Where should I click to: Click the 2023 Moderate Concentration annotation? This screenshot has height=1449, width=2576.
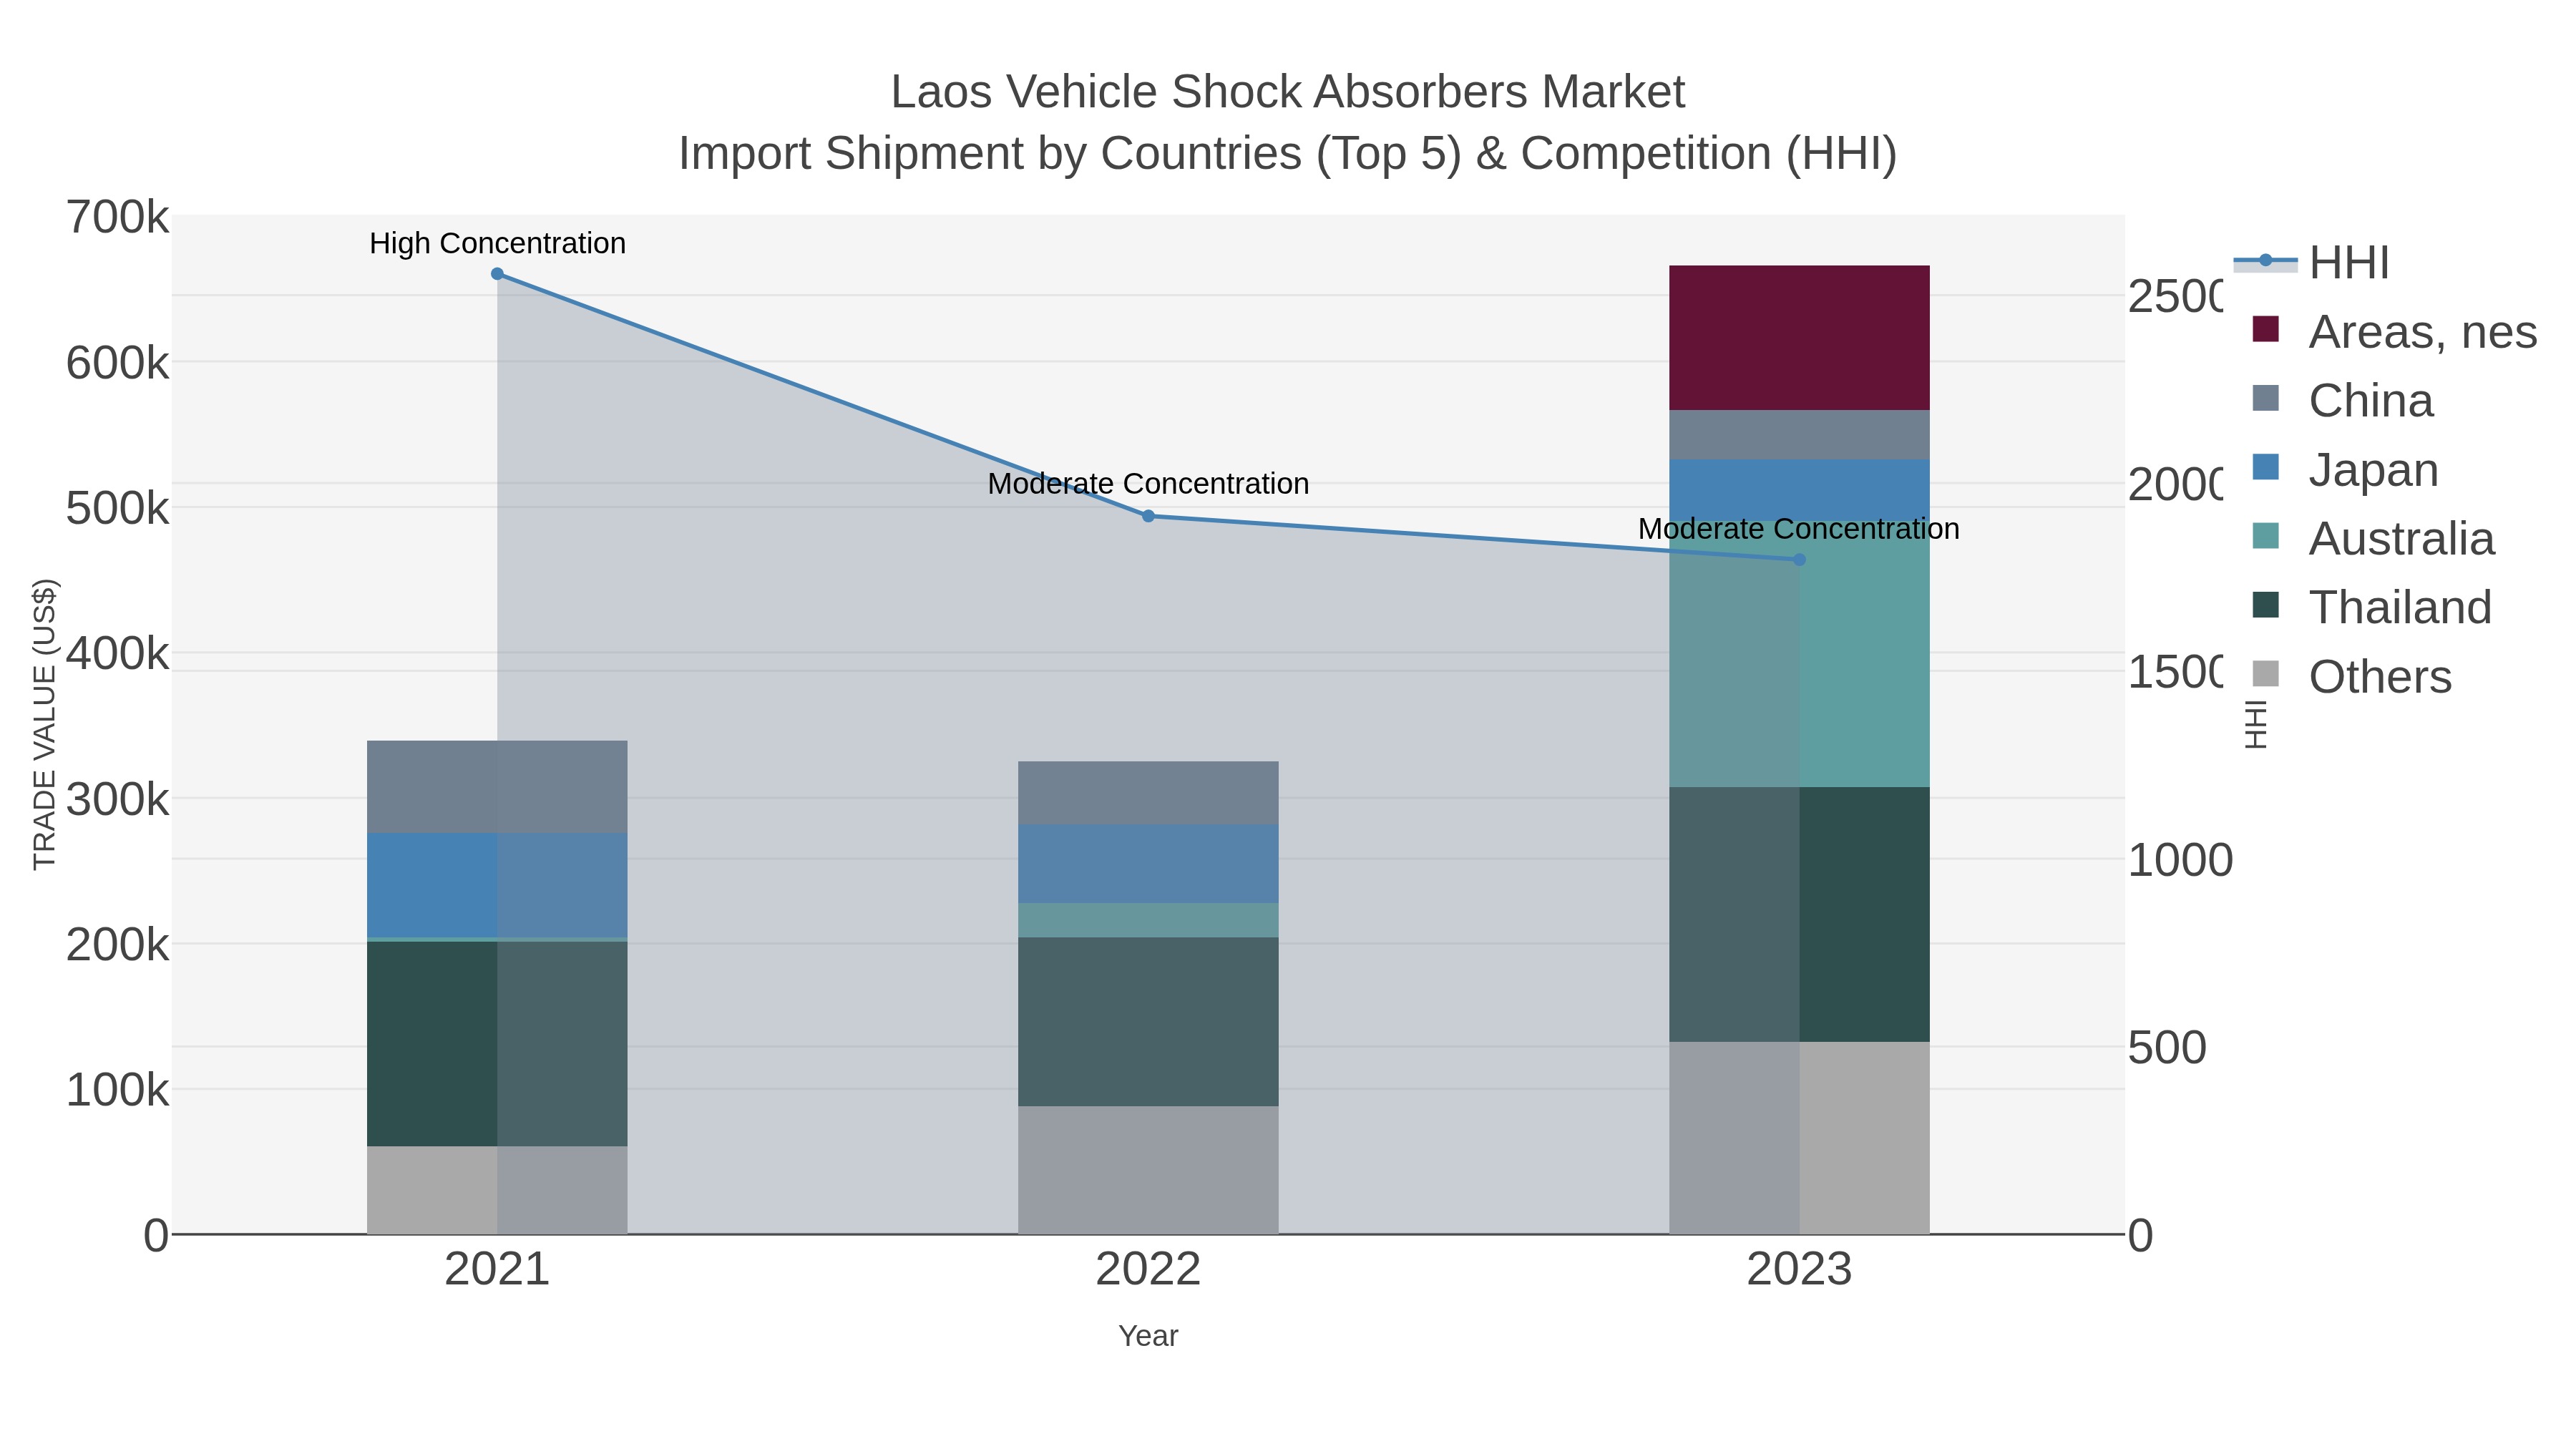coord(1799,529)
